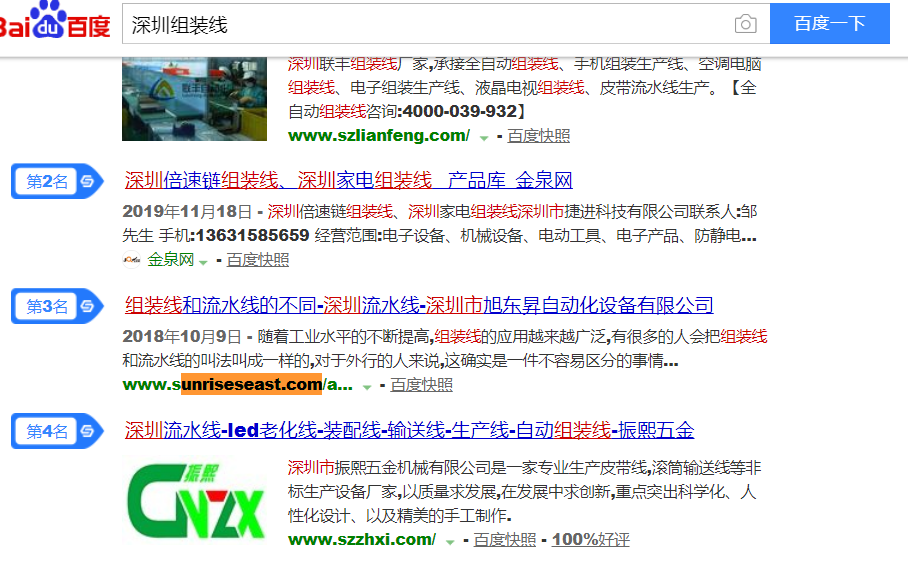The image size is (908, 568).
Task: Click the 金泉网 site favicon
Action: pos(131,260)
